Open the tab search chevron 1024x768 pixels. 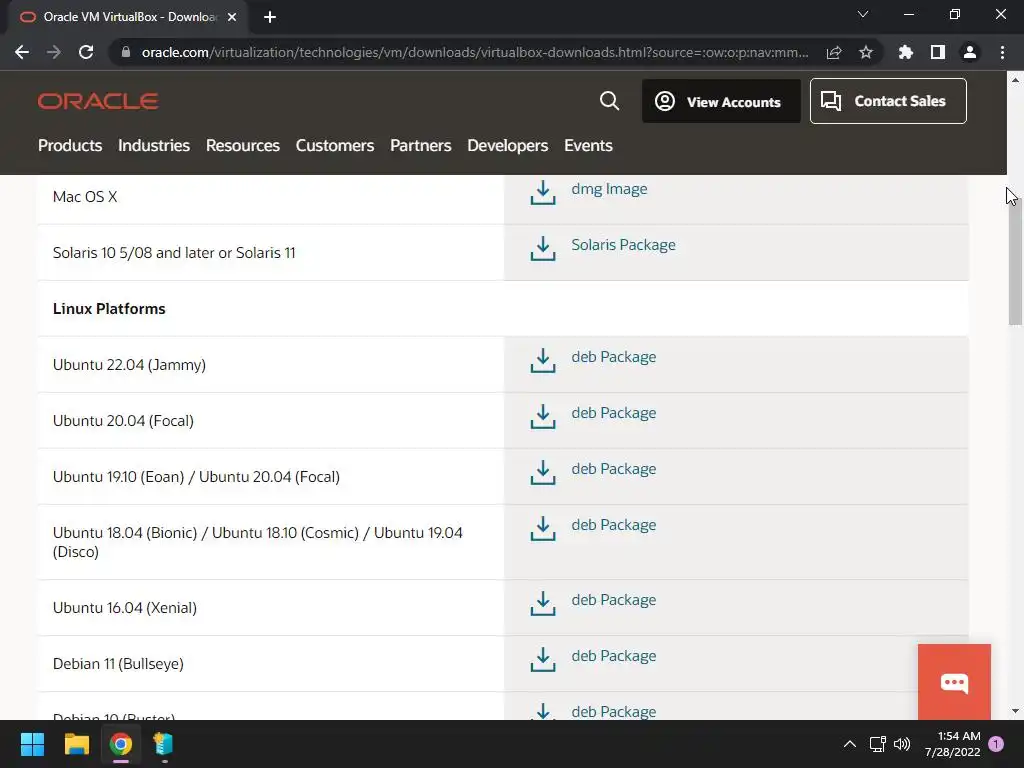pos(863,14)
